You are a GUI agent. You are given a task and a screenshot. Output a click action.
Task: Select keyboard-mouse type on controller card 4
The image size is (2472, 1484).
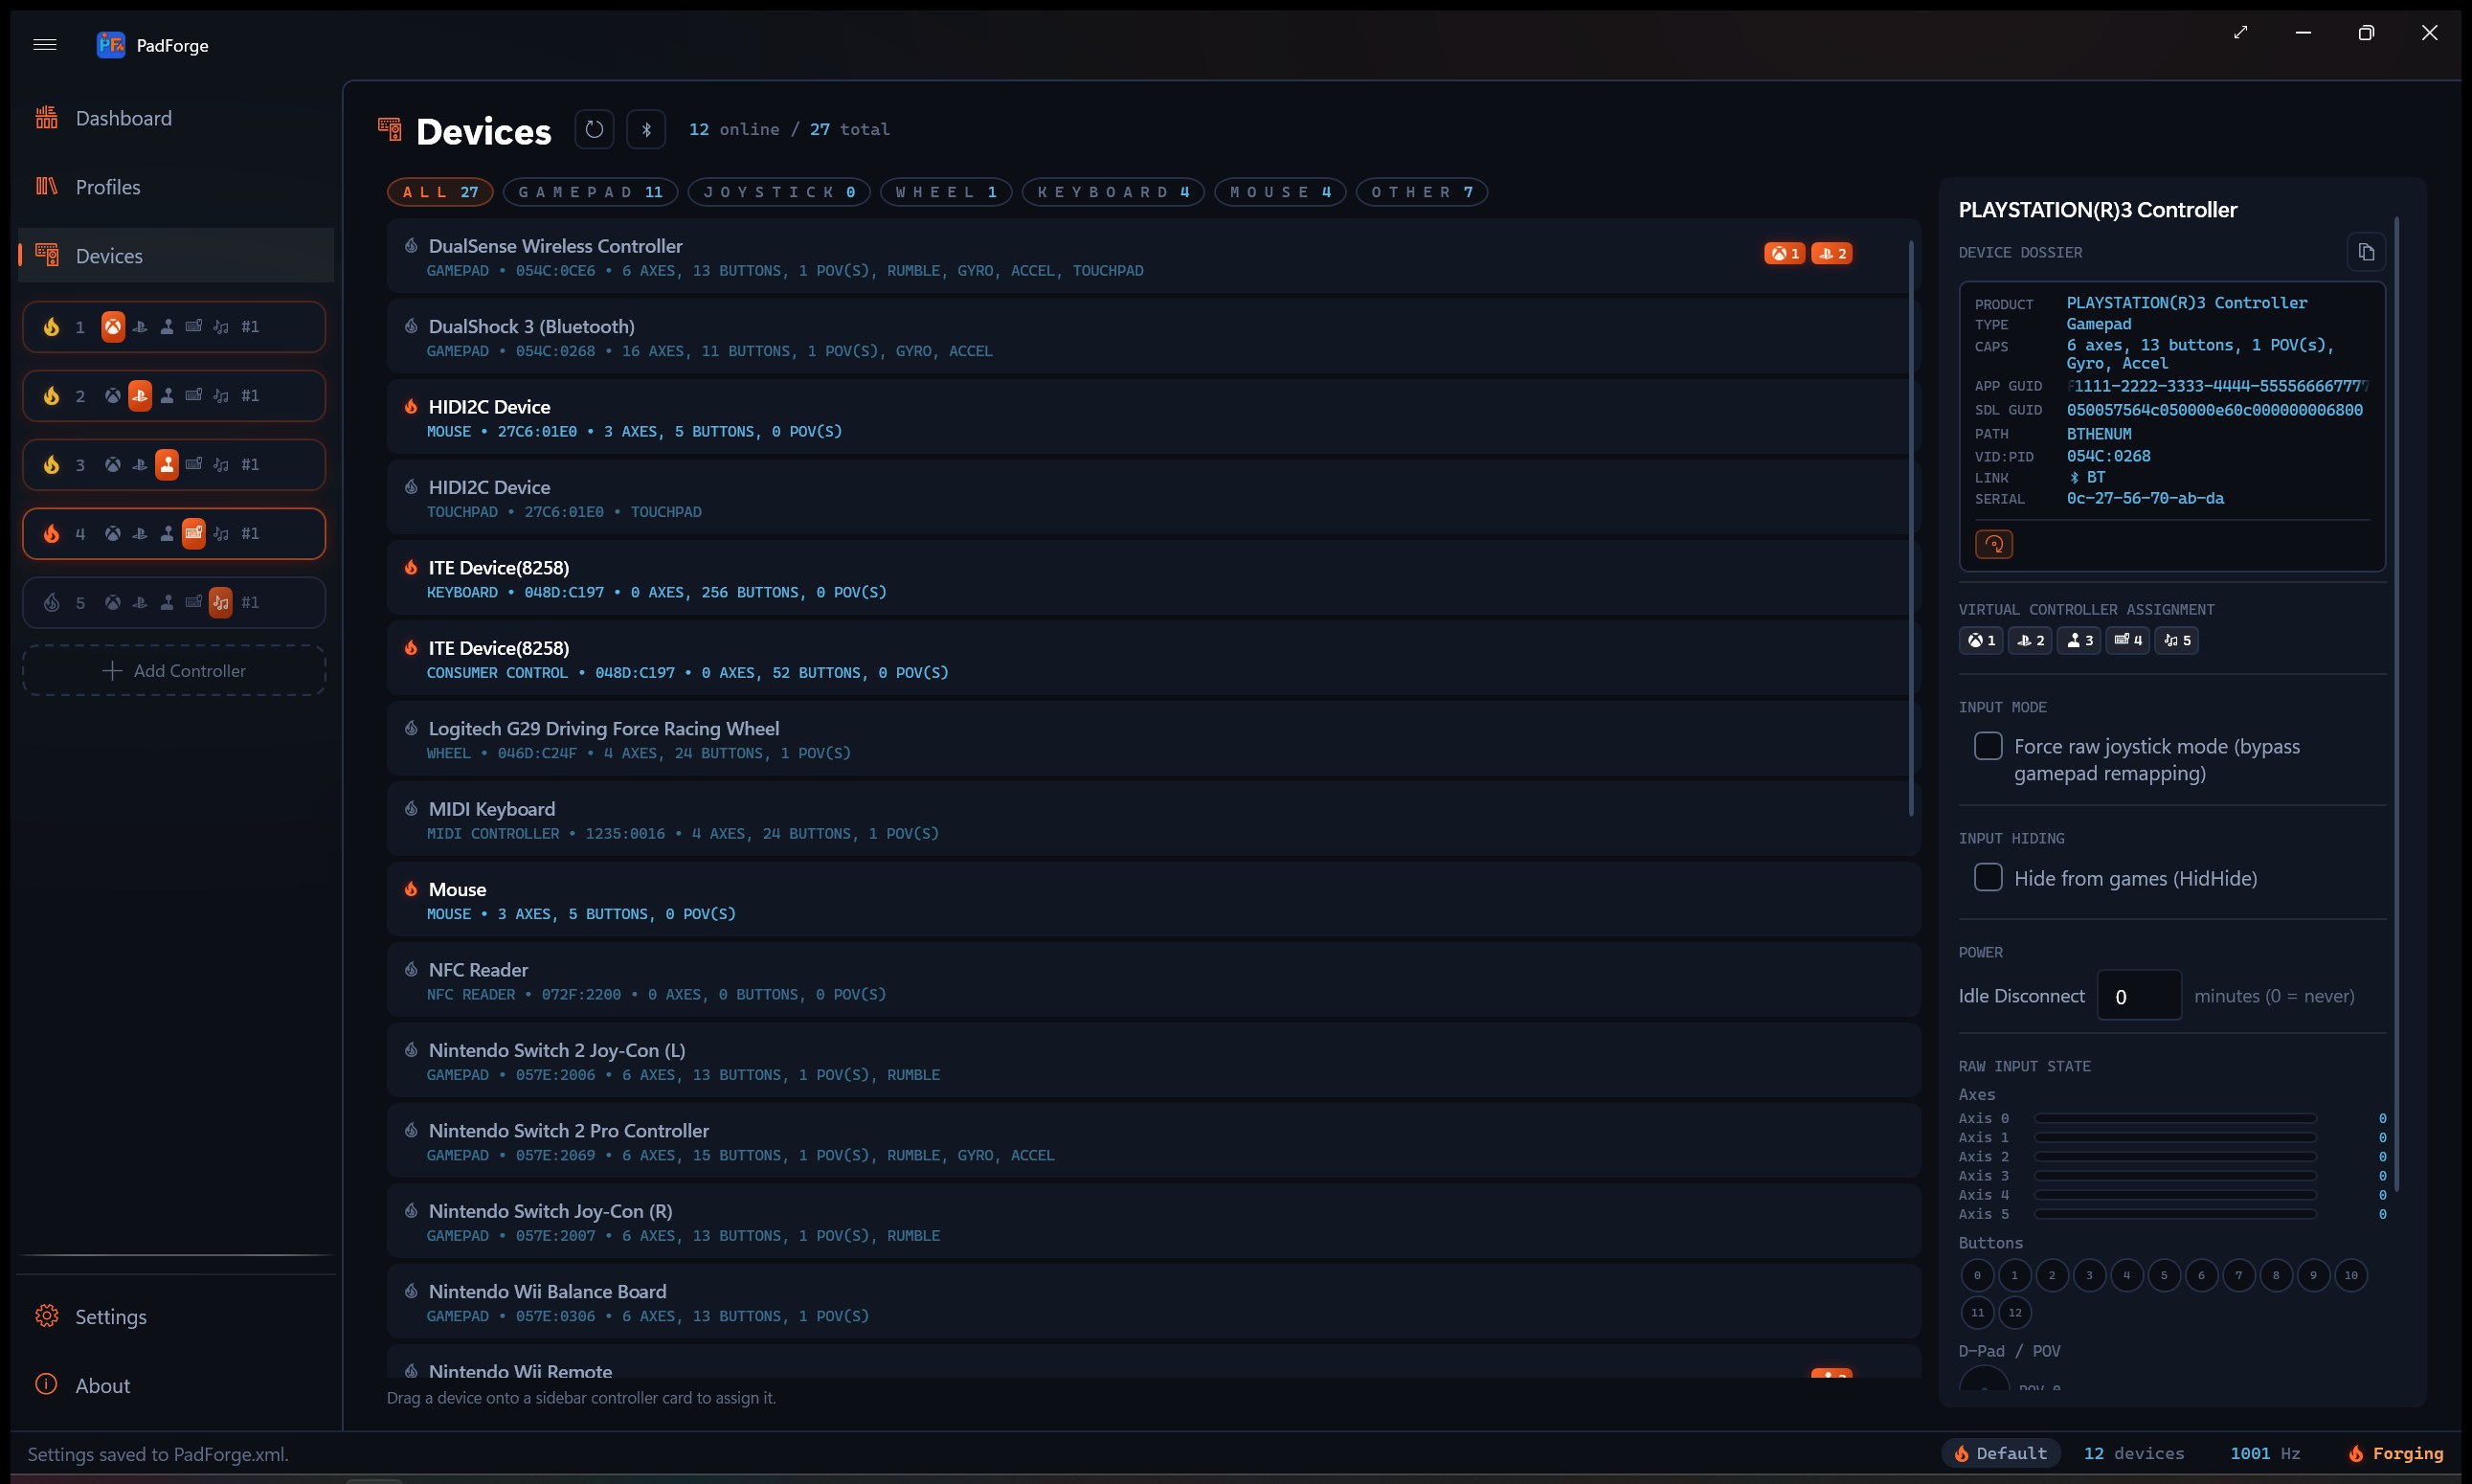[x=194, y=534]
